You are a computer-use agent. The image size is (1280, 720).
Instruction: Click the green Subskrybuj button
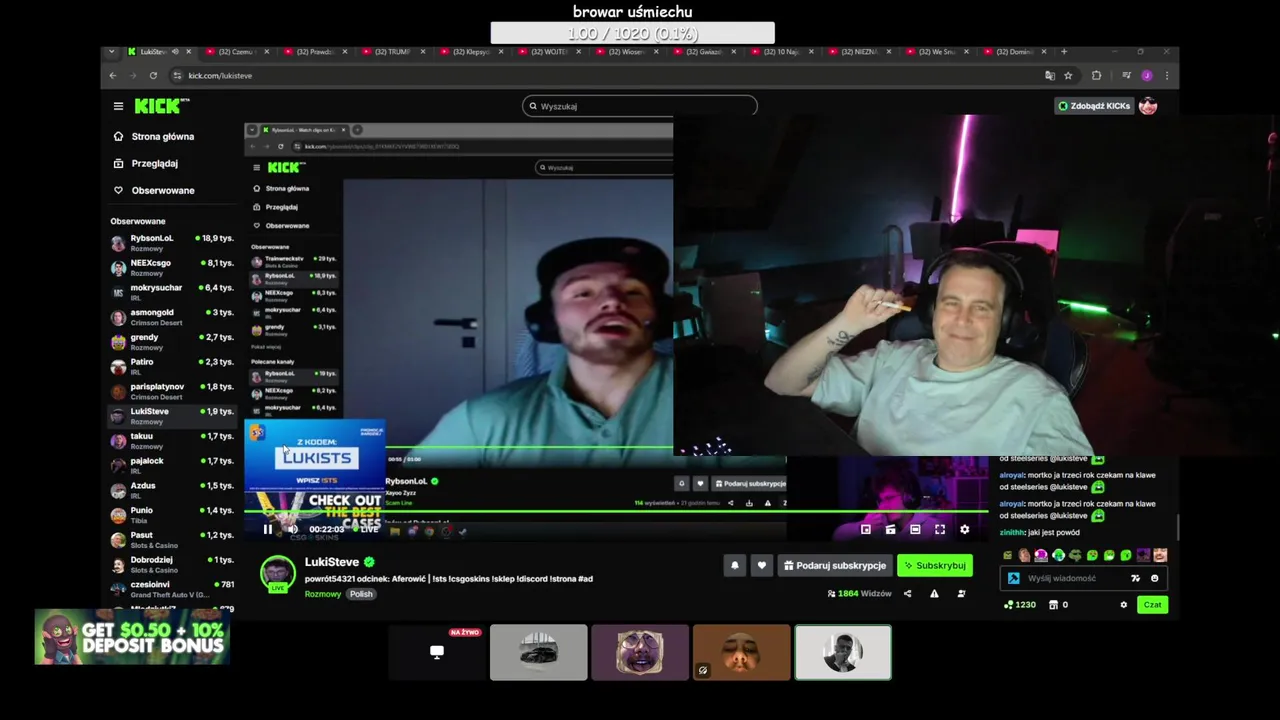[x=935, y=565]
